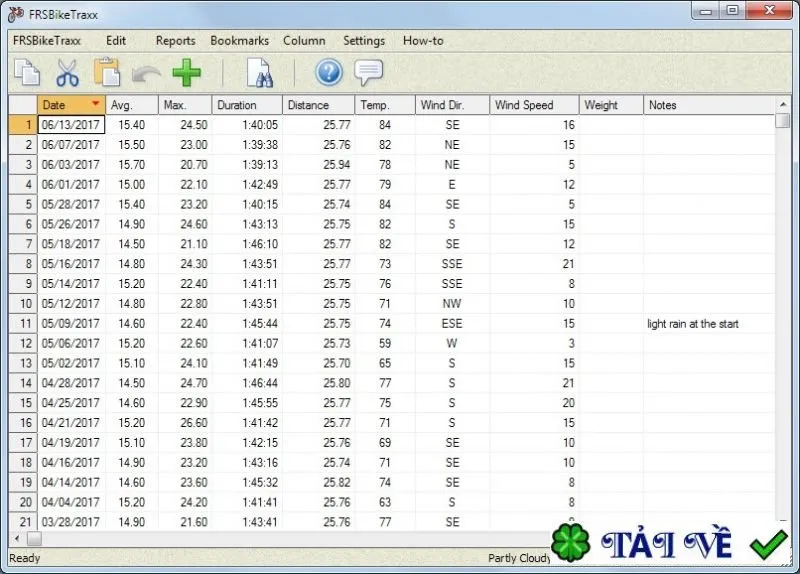Click wind direction cell E
This screenshot has height=574, width=800.
click(452, 184)
